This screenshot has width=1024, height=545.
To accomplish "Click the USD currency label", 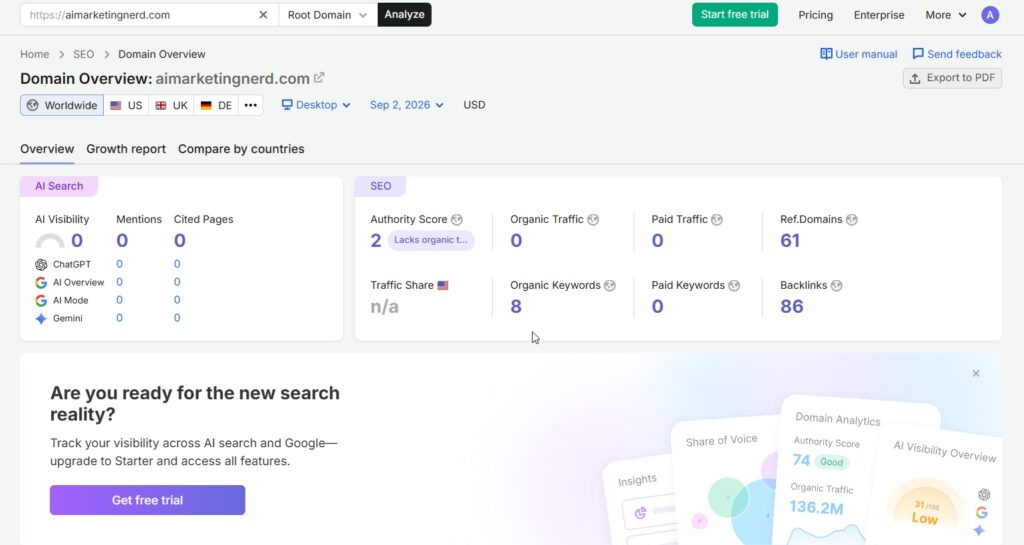I will [x=474, y=105].
